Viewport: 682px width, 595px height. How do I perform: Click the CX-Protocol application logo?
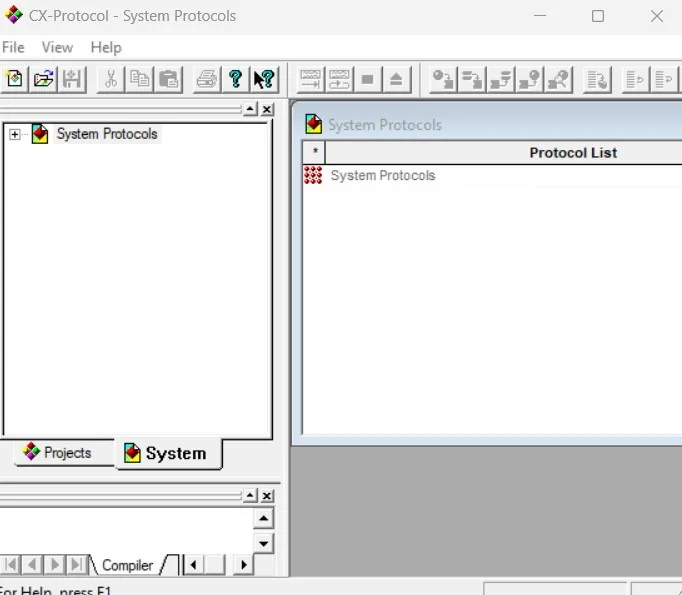point(13,15)
